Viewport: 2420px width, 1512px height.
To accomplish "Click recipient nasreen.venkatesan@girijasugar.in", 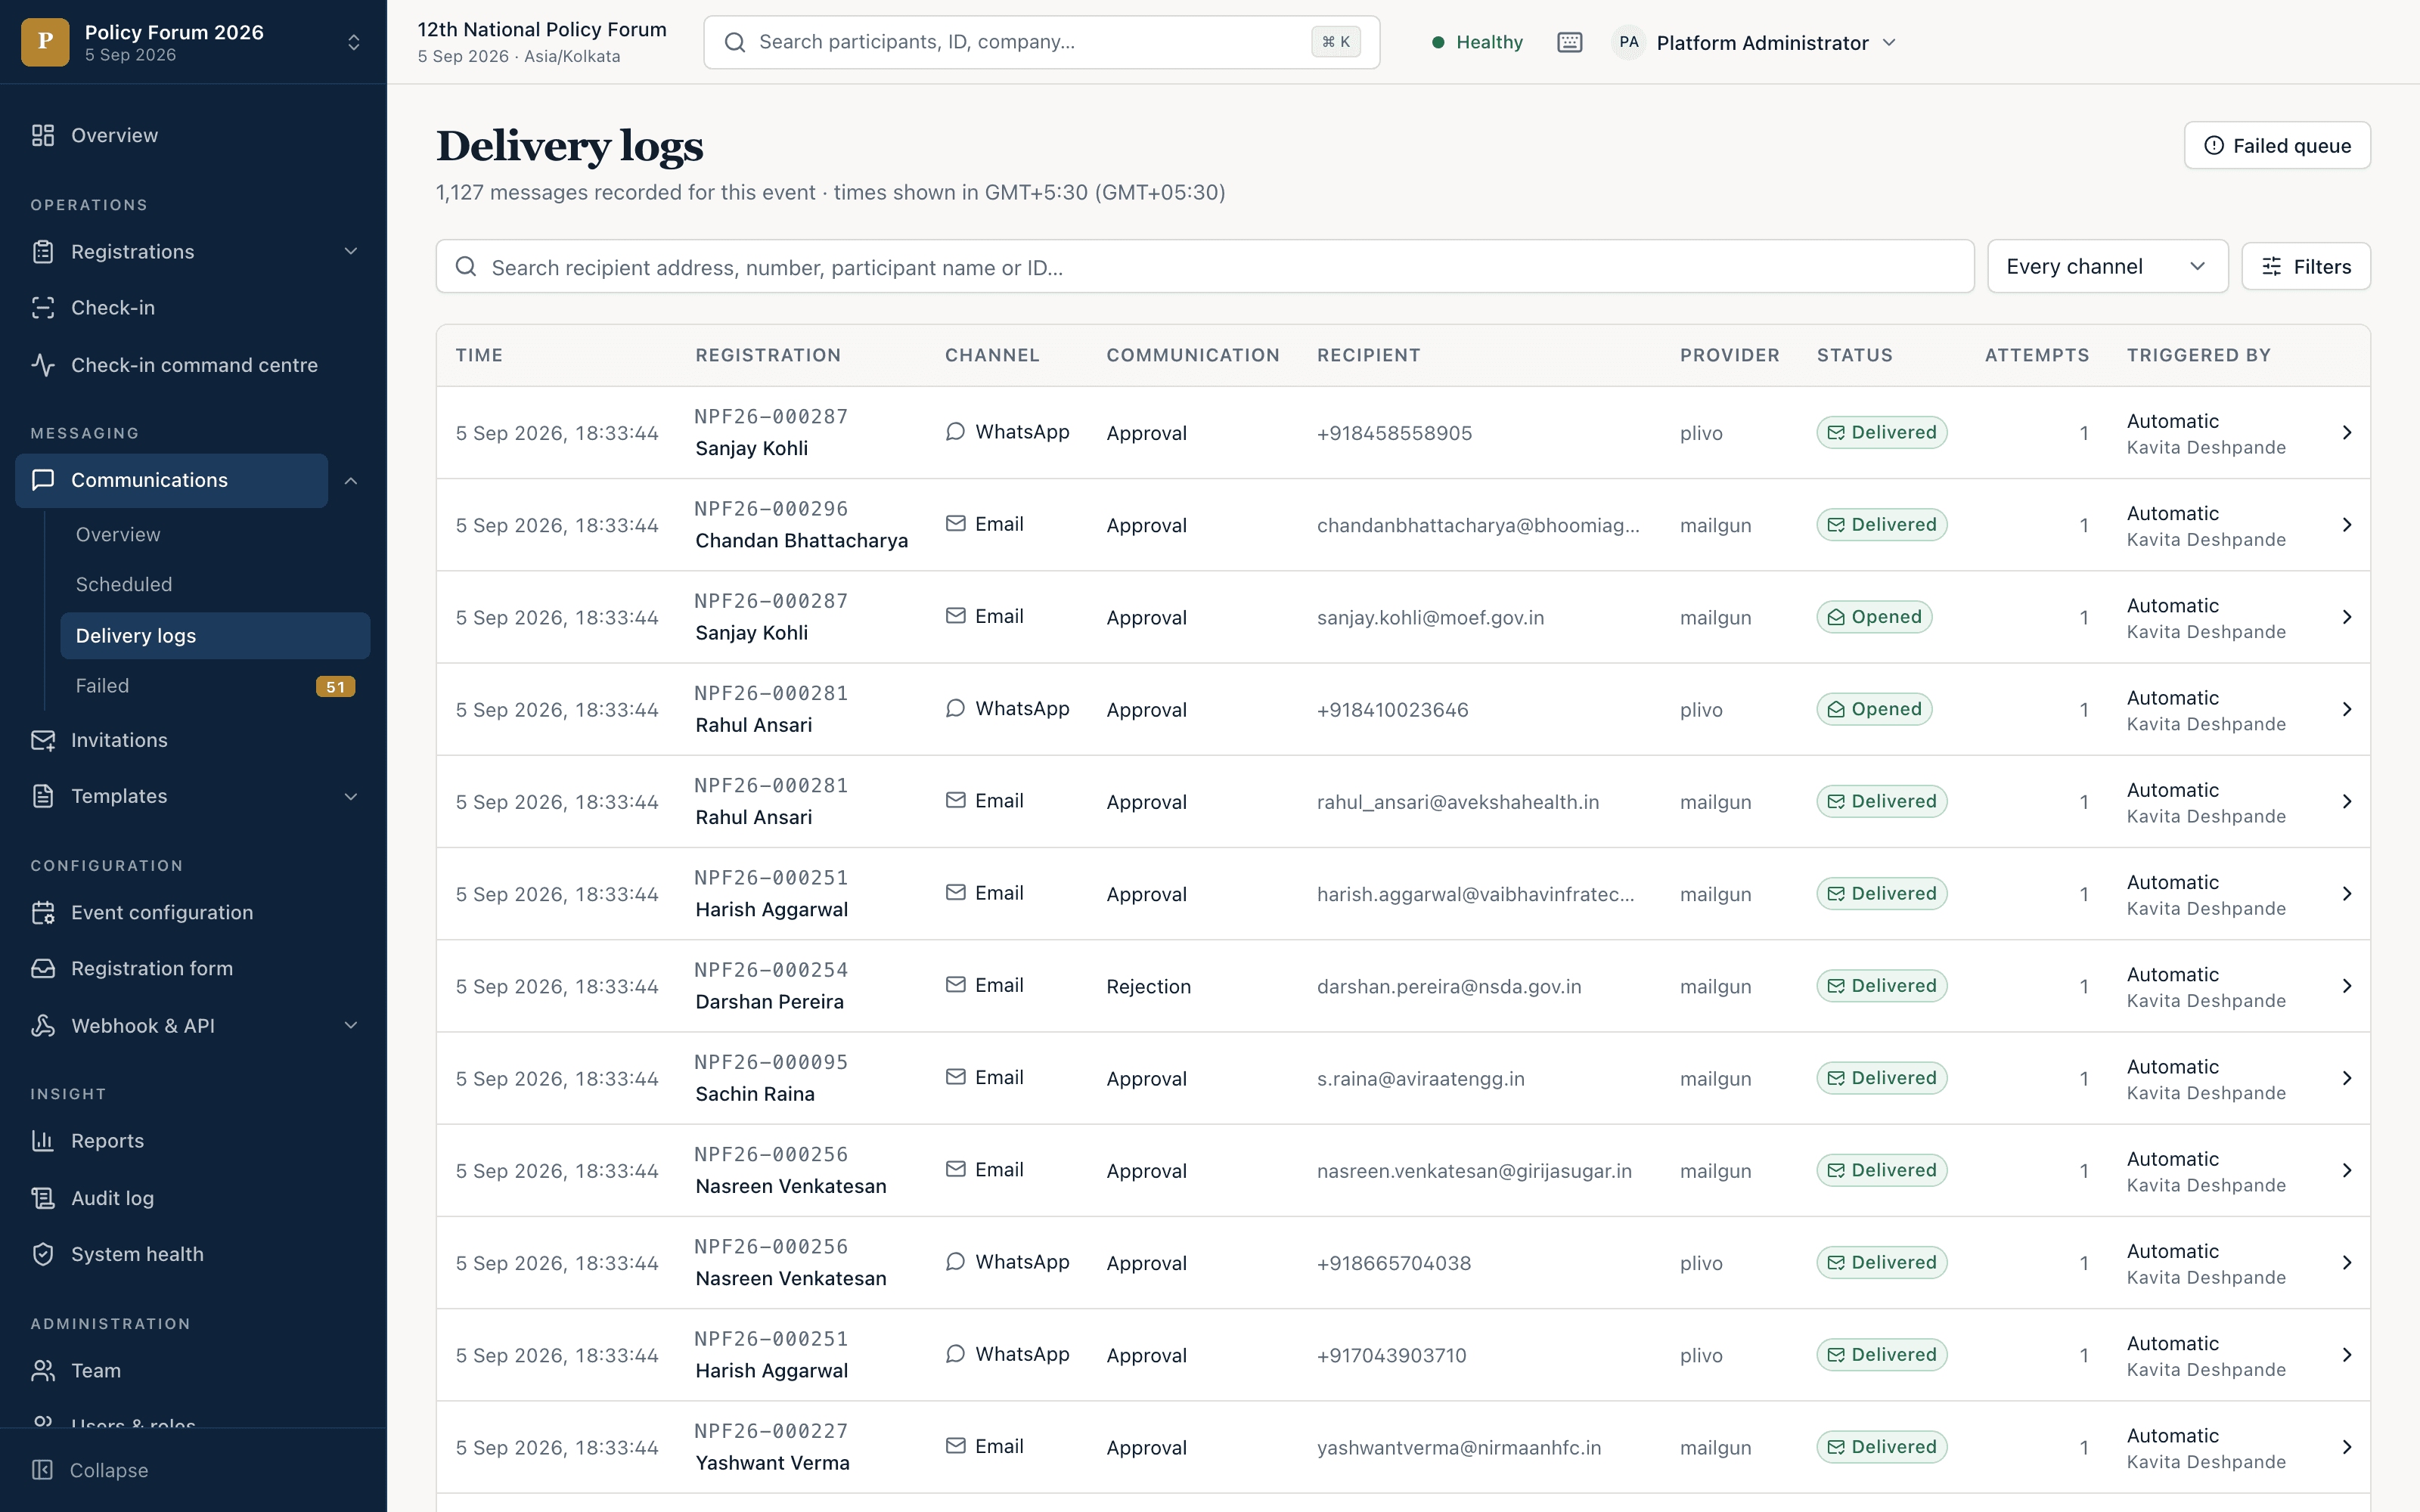I will (1474, 1171).
